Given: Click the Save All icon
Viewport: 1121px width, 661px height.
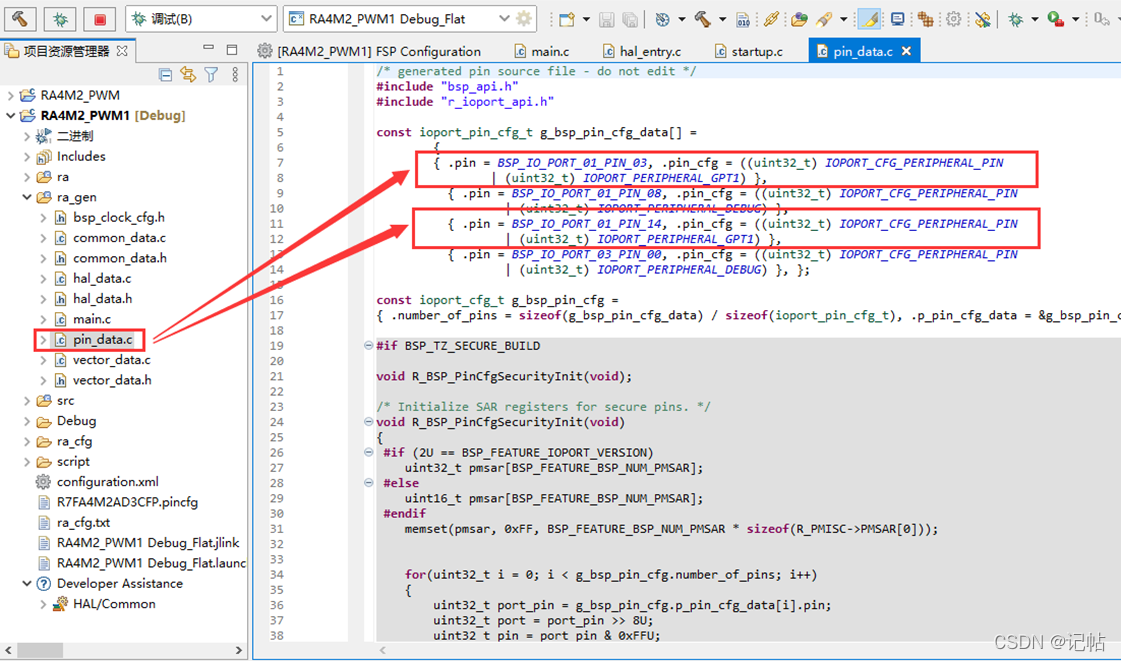Looking at the screenshot, I should 630,19.
